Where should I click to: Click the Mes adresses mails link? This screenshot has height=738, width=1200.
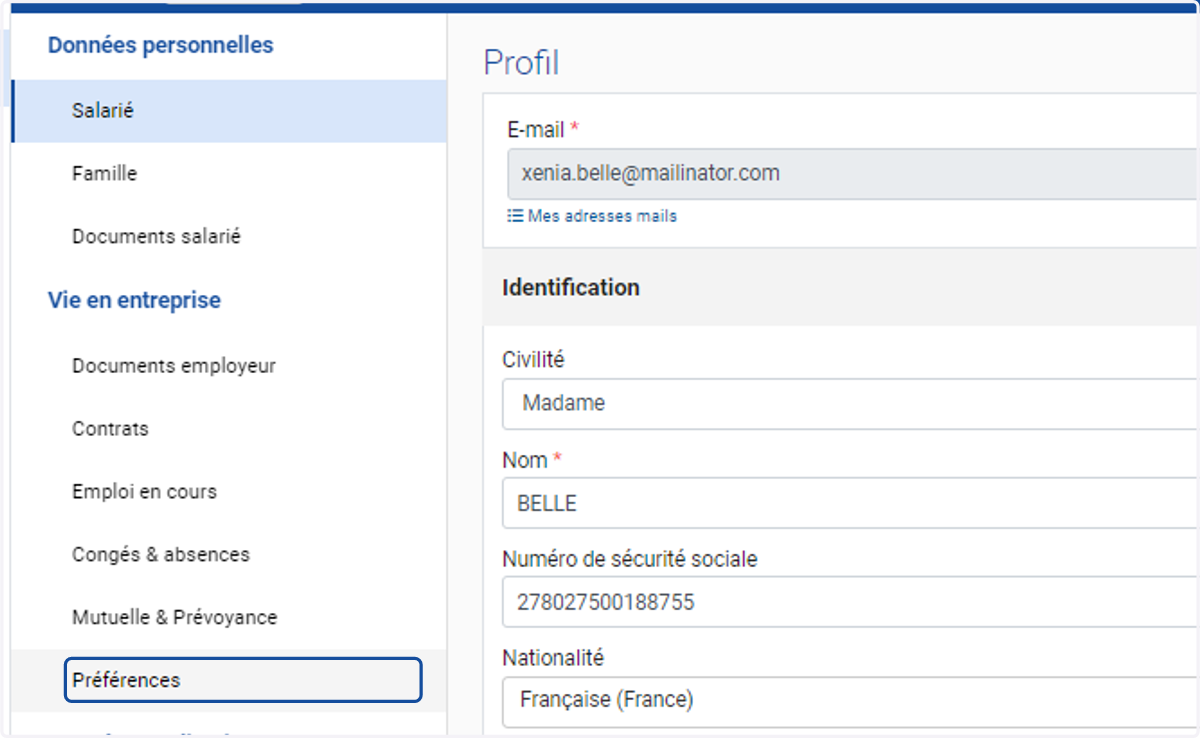point(602,216)
